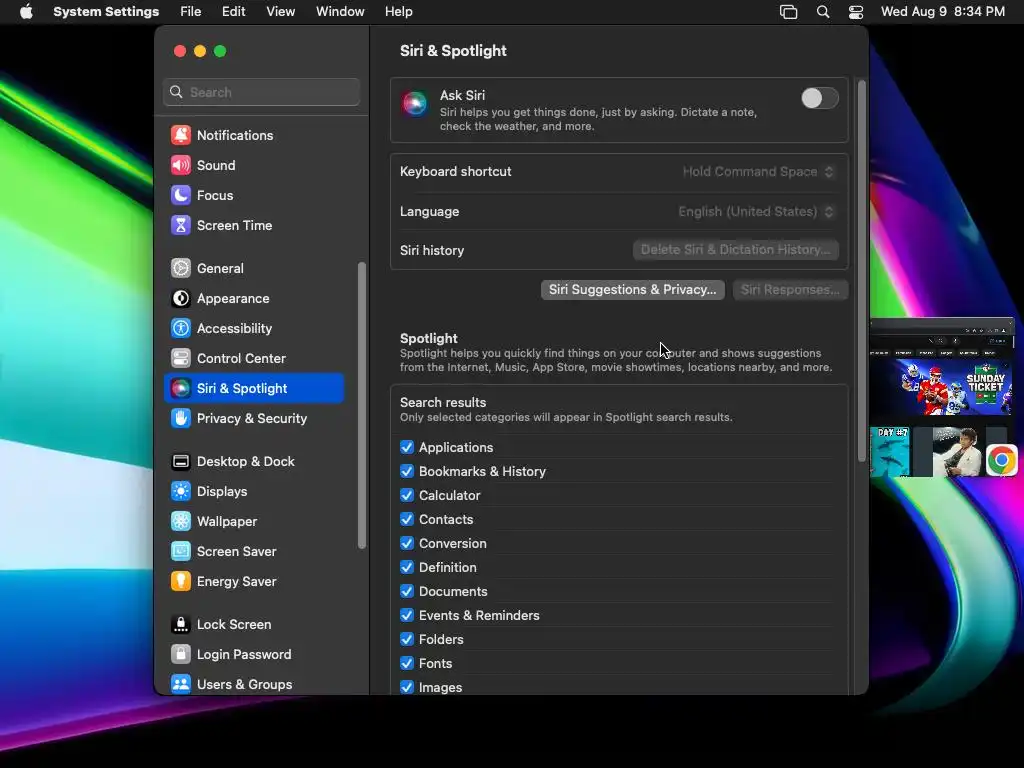Click the "Siri history" label
This screenshot has width=1024, height=768.
[x=432, y=250]
